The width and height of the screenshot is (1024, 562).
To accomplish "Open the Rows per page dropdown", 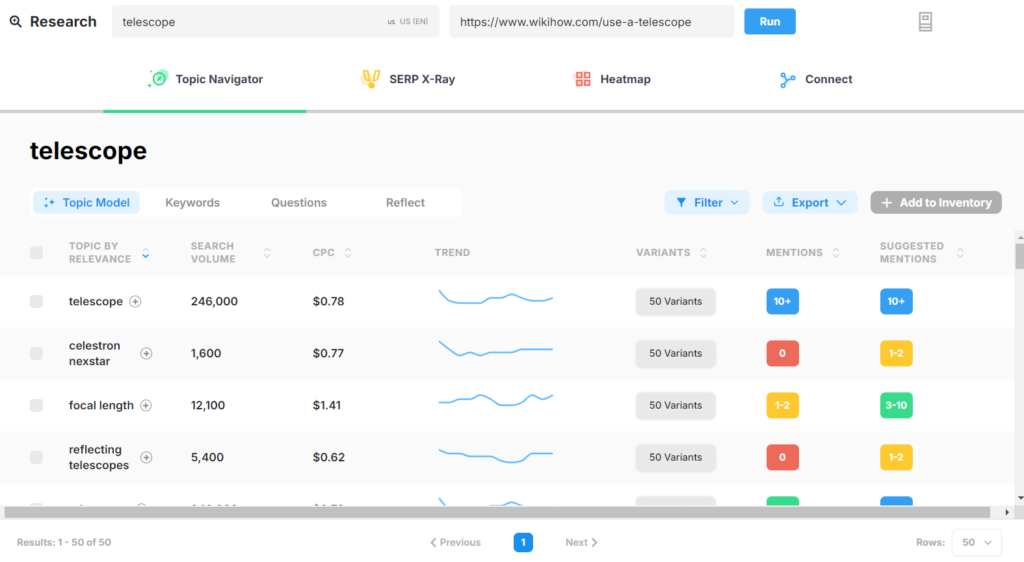I will [975, 542].
